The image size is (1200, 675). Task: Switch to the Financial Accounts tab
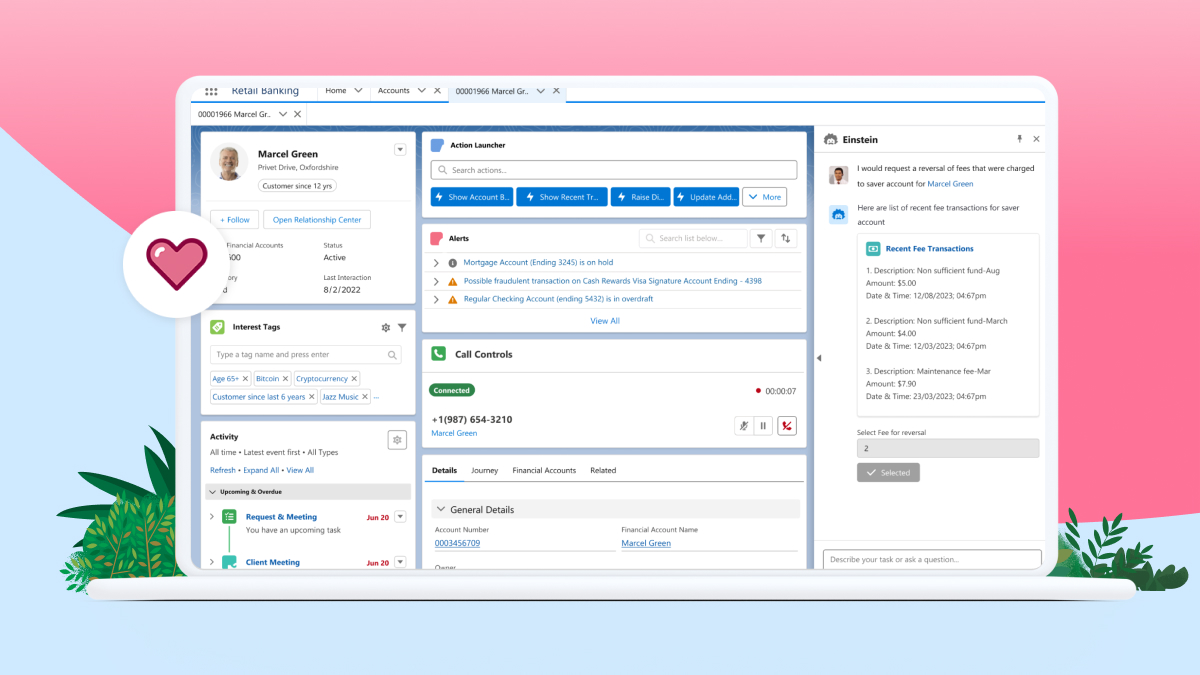click(544, 470)
